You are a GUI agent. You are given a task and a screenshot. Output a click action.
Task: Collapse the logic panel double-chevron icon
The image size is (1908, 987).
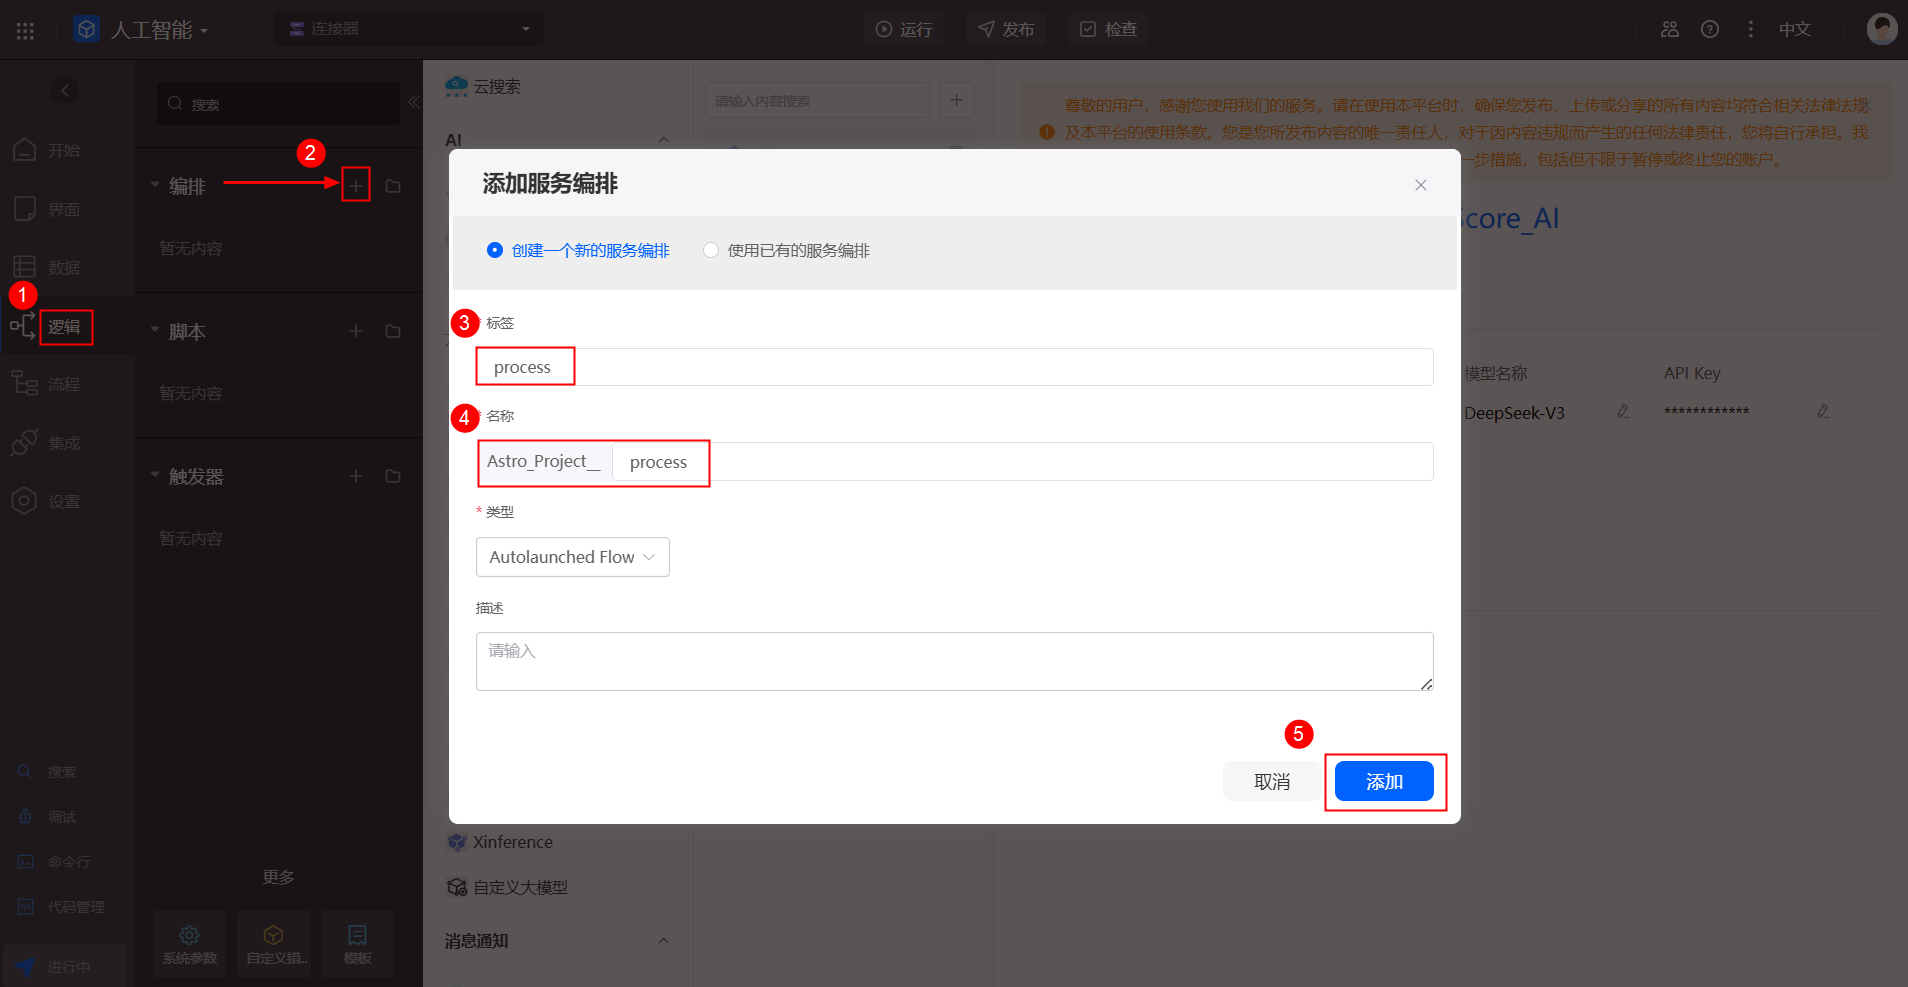[414, 102]
